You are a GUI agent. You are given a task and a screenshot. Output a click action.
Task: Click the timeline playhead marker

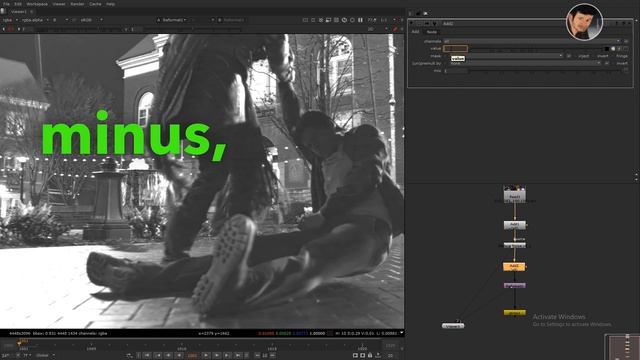[x=19, y=343]
